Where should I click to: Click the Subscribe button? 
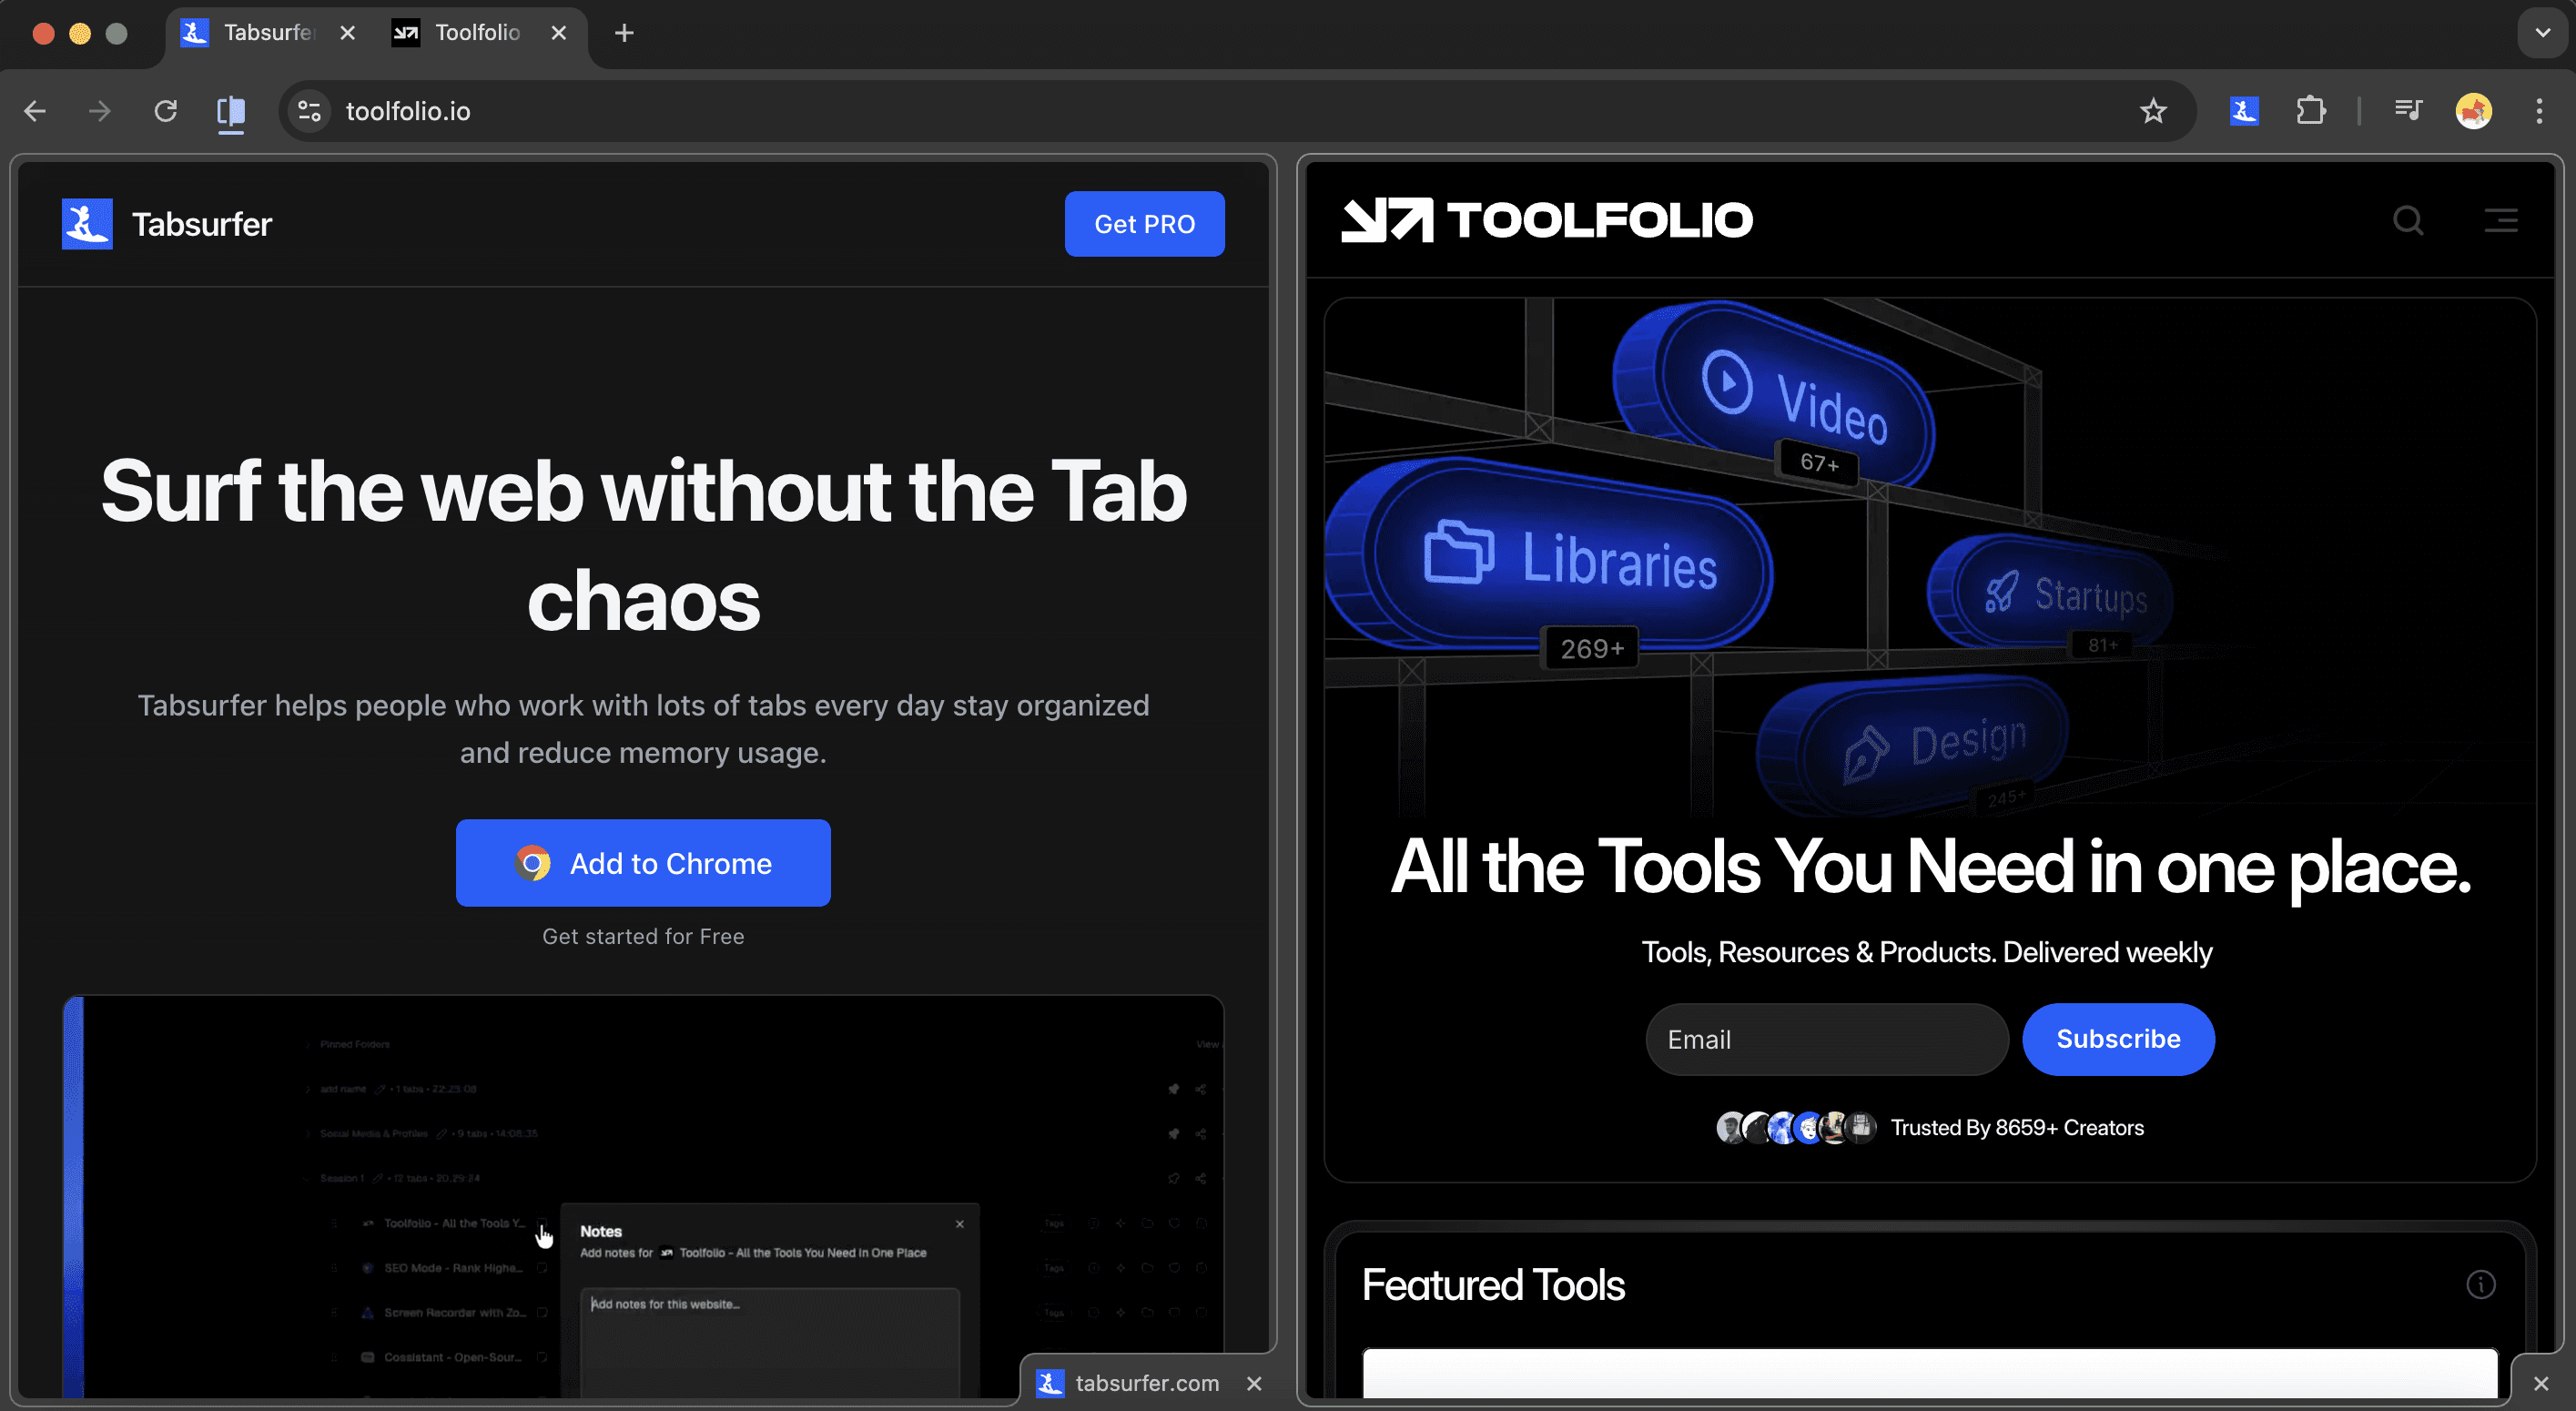coord(2118,1039)
